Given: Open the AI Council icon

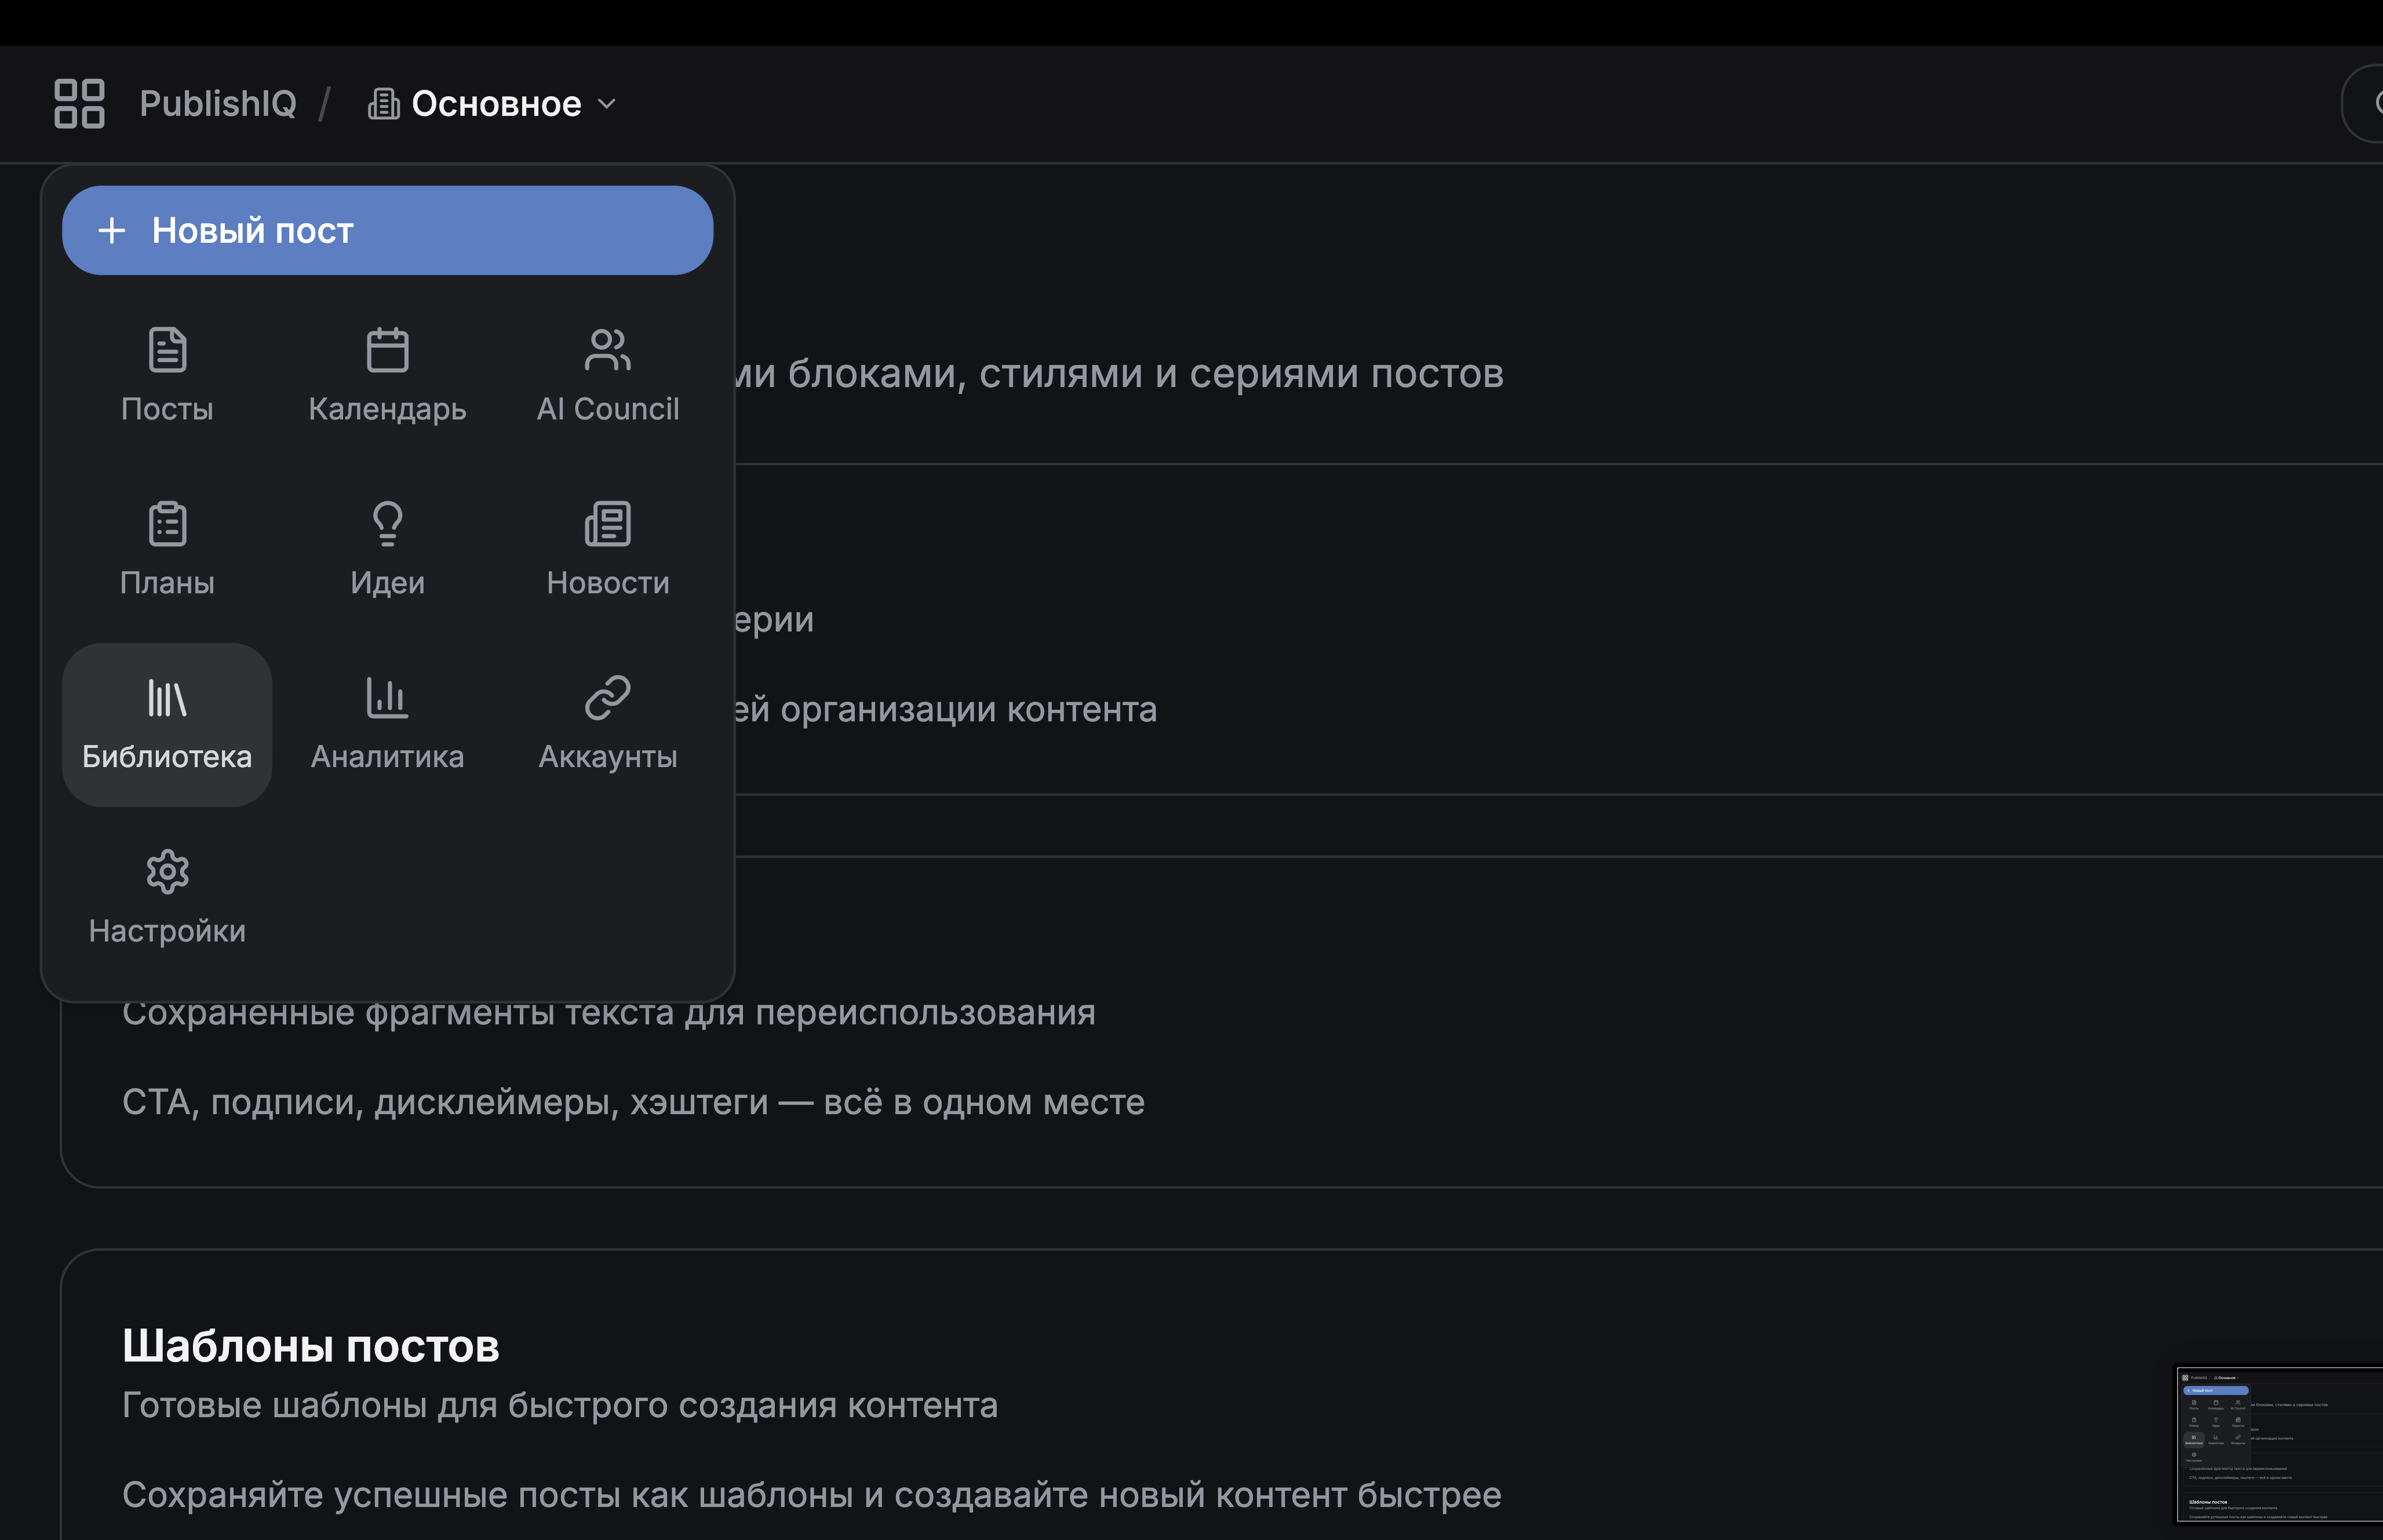Looking at the screenshot, I should (x=607, y=351).
